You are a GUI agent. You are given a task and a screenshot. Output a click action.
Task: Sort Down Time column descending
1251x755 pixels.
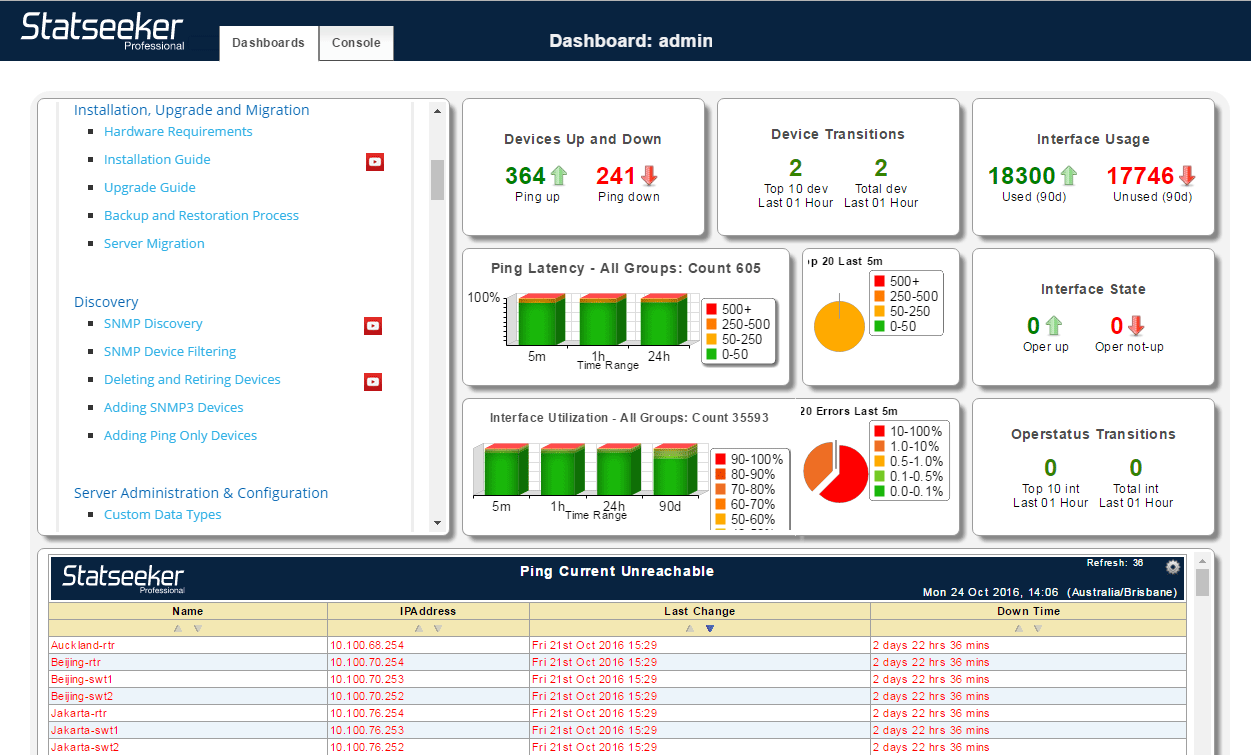[1038, 629]
